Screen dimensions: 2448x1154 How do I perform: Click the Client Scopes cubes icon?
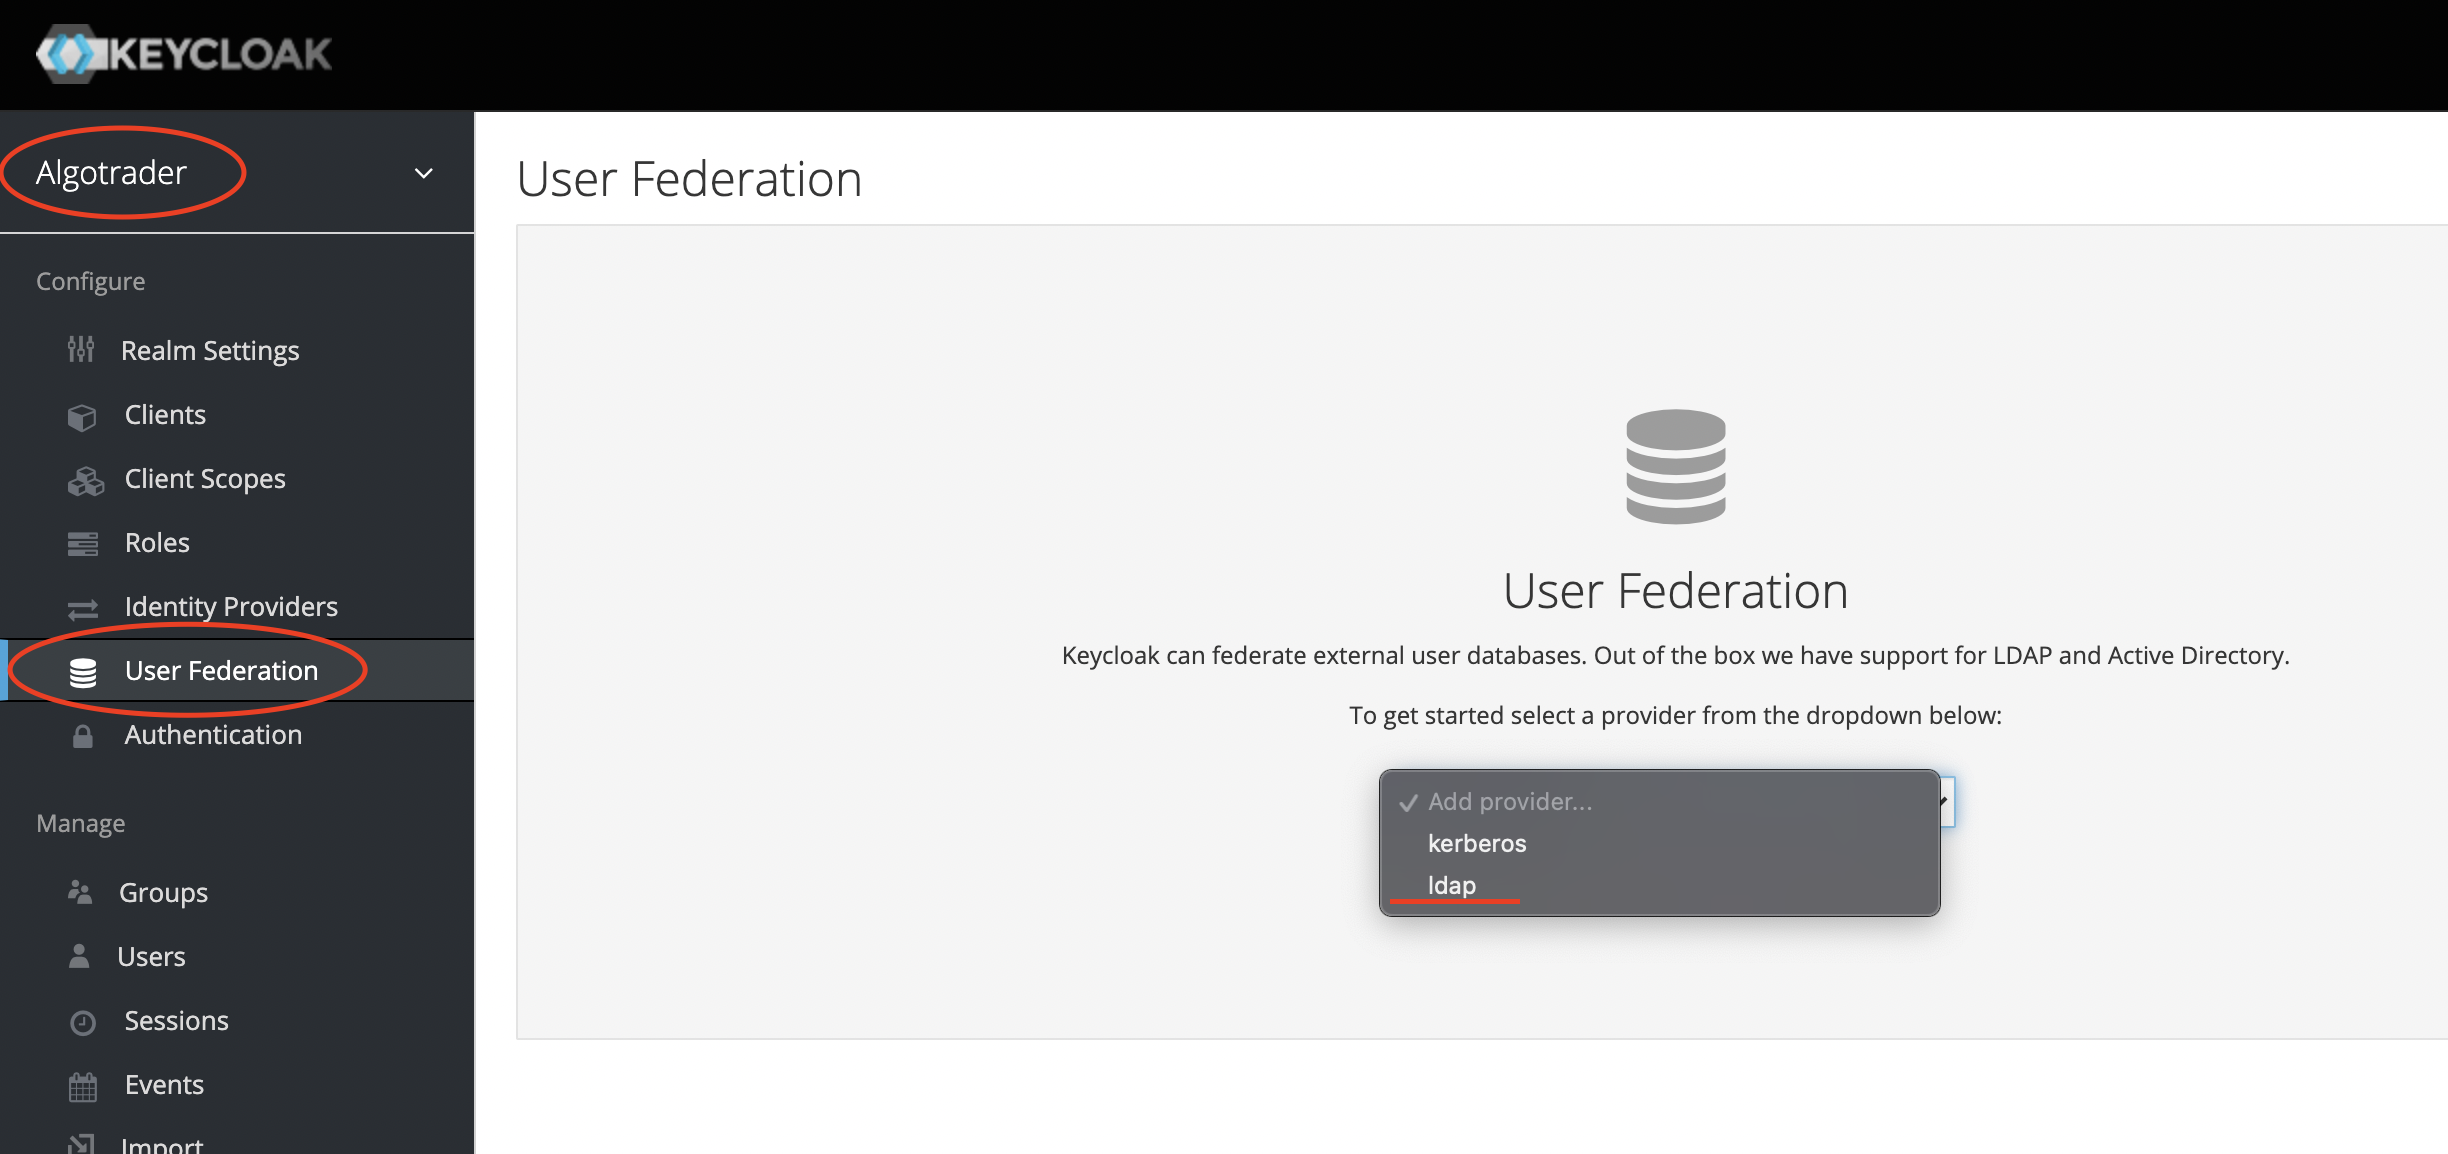(86, 481)
